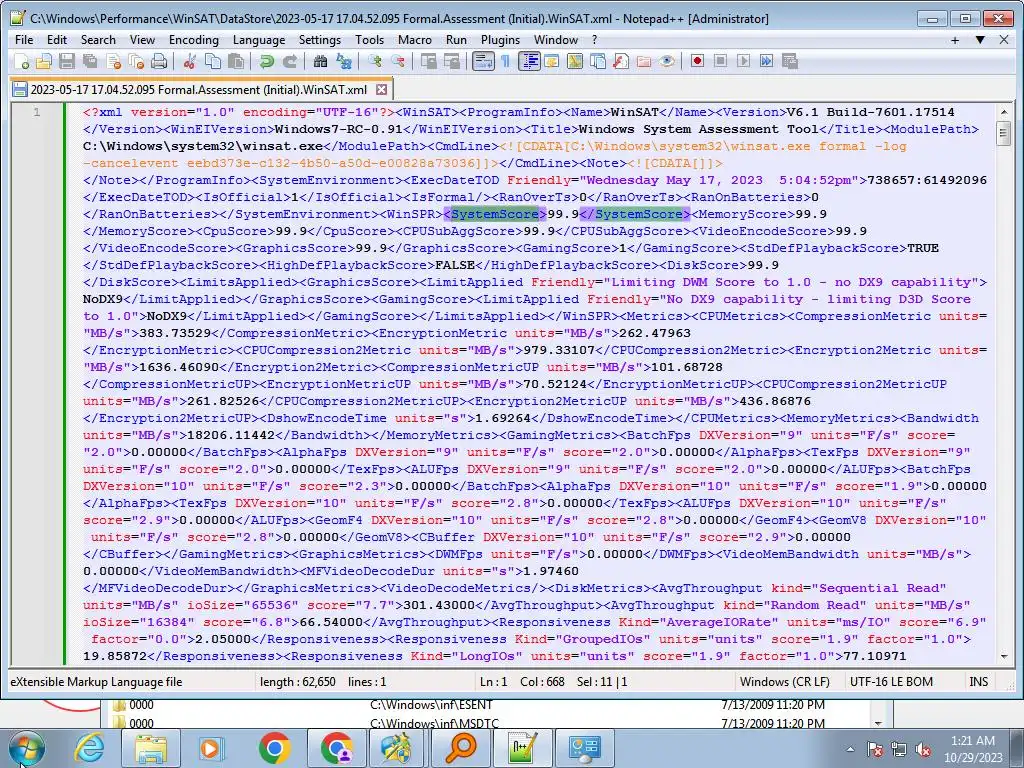Click the Print icon in toolbar
The height and width of the screenshot is (768, 1024).
[x=159, y=61]
